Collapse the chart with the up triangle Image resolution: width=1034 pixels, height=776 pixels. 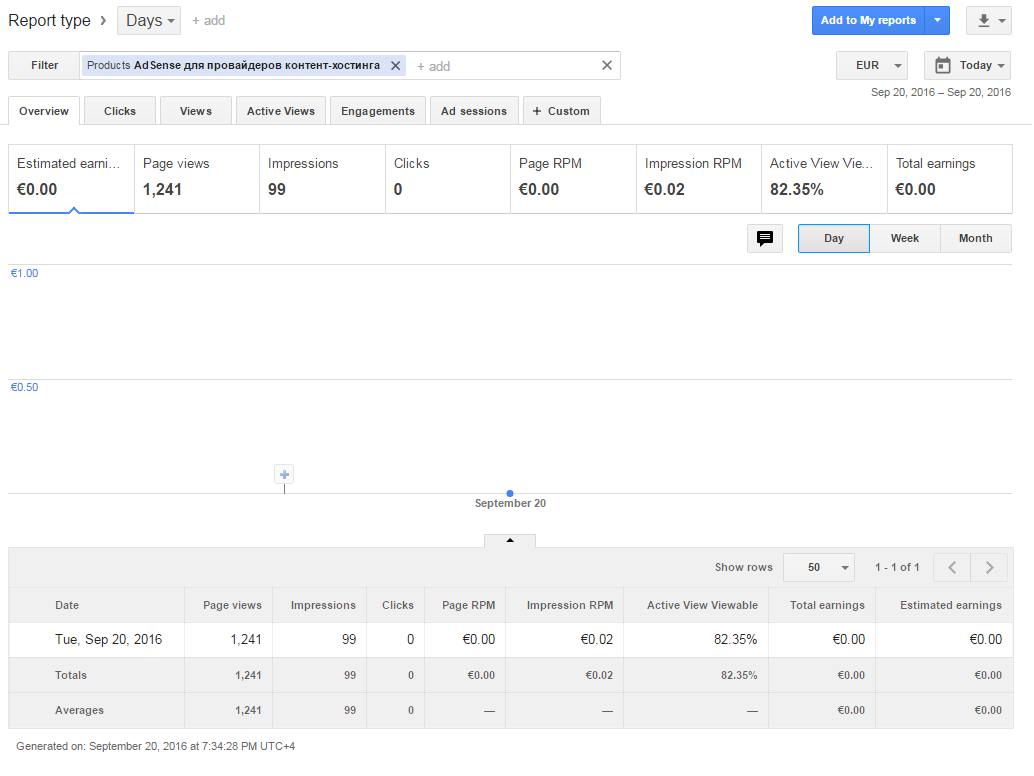[x=510, y=541]
